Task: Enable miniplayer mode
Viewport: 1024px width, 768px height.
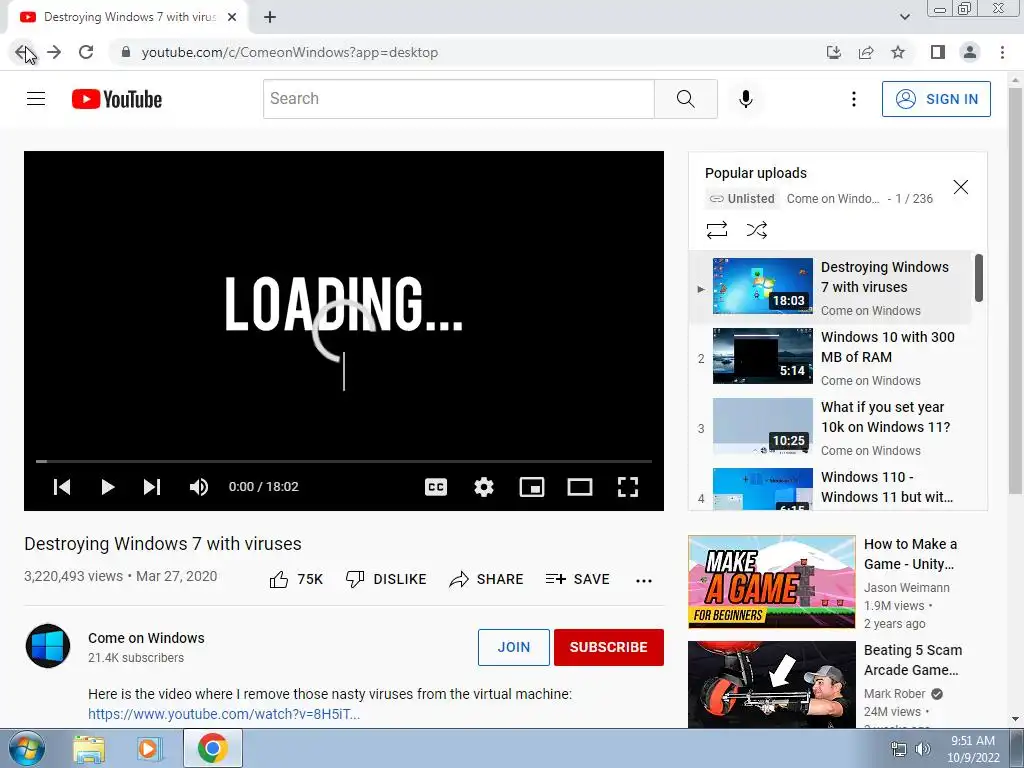Action: (x=532, y=487)
